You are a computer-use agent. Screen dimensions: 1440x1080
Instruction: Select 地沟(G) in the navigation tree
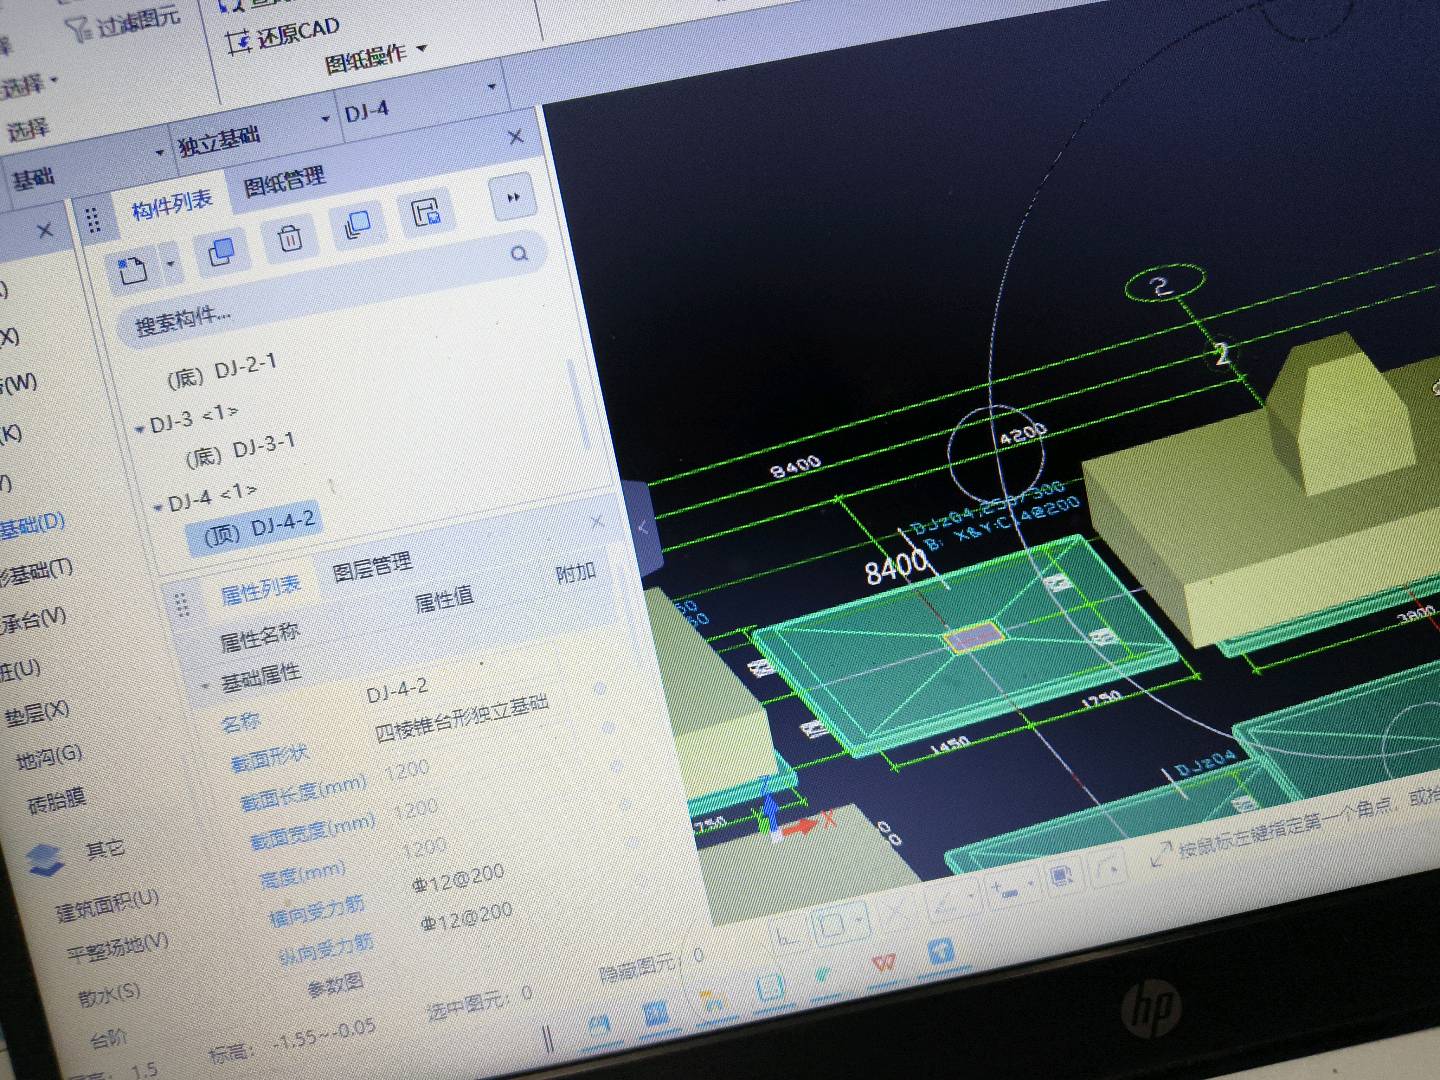(x=49, y=758)
